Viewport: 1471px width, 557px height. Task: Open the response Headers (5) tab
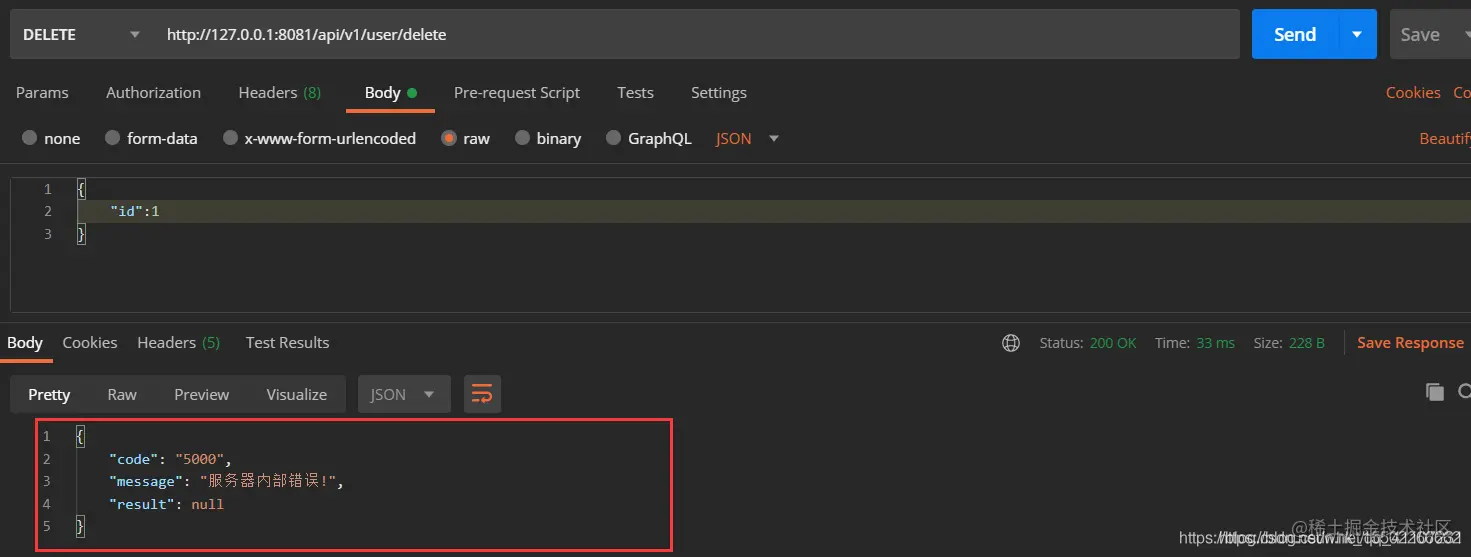178,342
